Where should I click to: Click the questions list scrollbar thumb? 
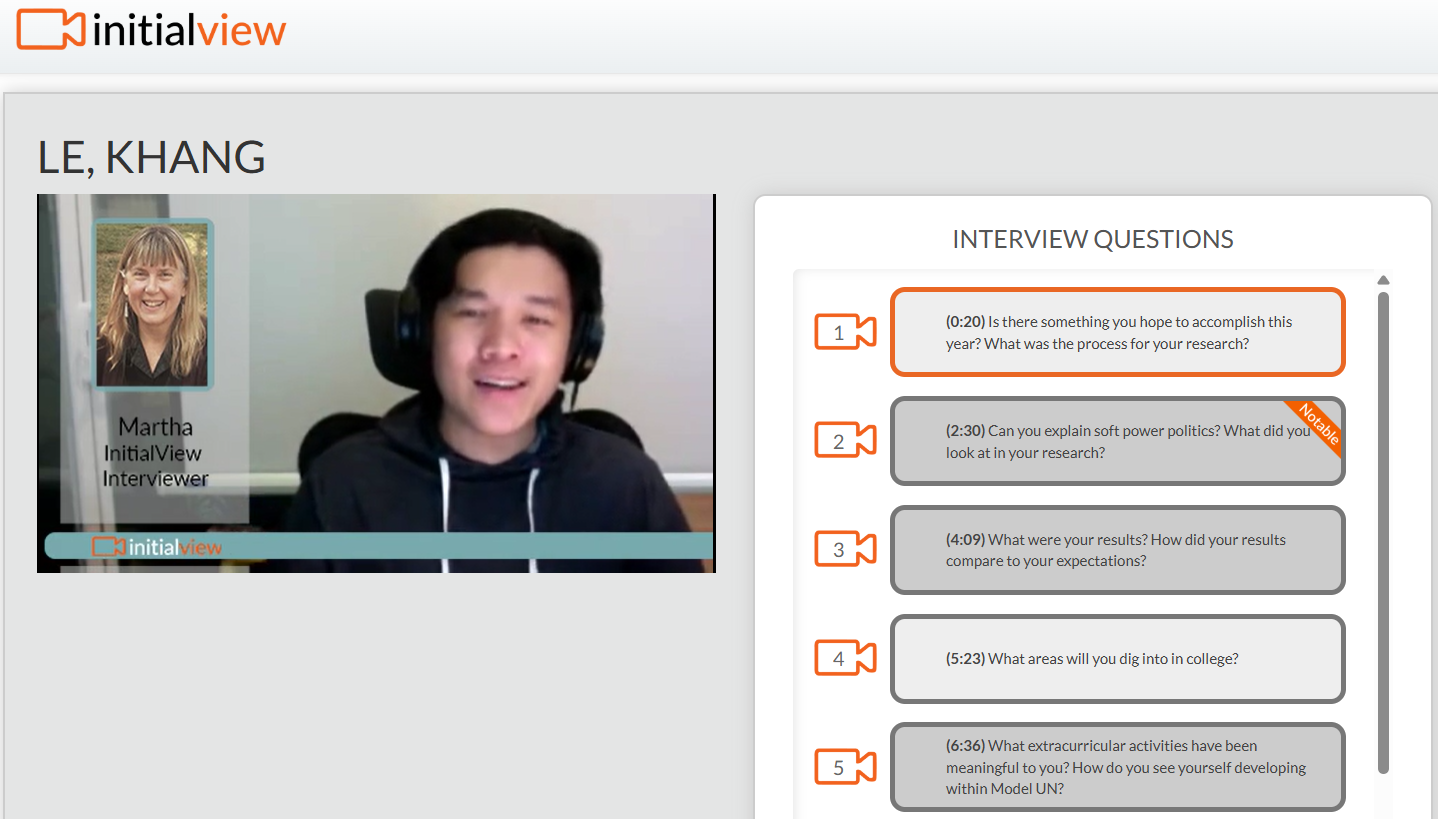point(1383,530)
